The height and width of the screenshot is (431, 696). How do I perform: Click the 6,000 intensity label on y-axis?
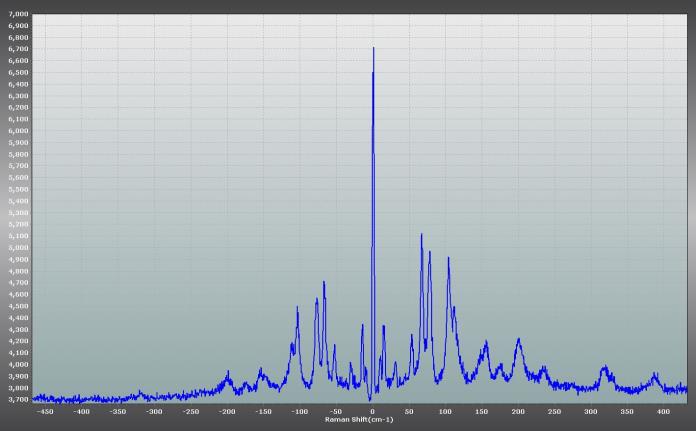point(18,131)
